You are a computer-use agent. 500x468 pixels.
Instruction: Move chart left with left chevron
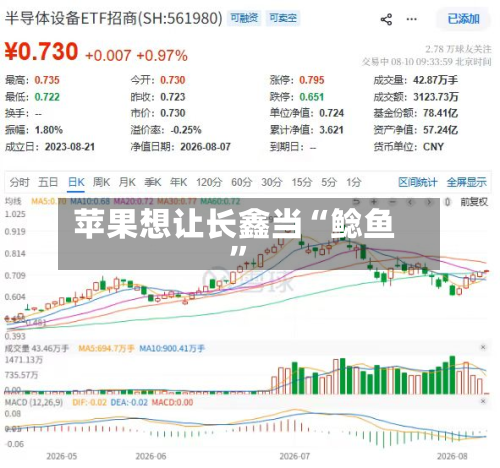coord(411,202)
